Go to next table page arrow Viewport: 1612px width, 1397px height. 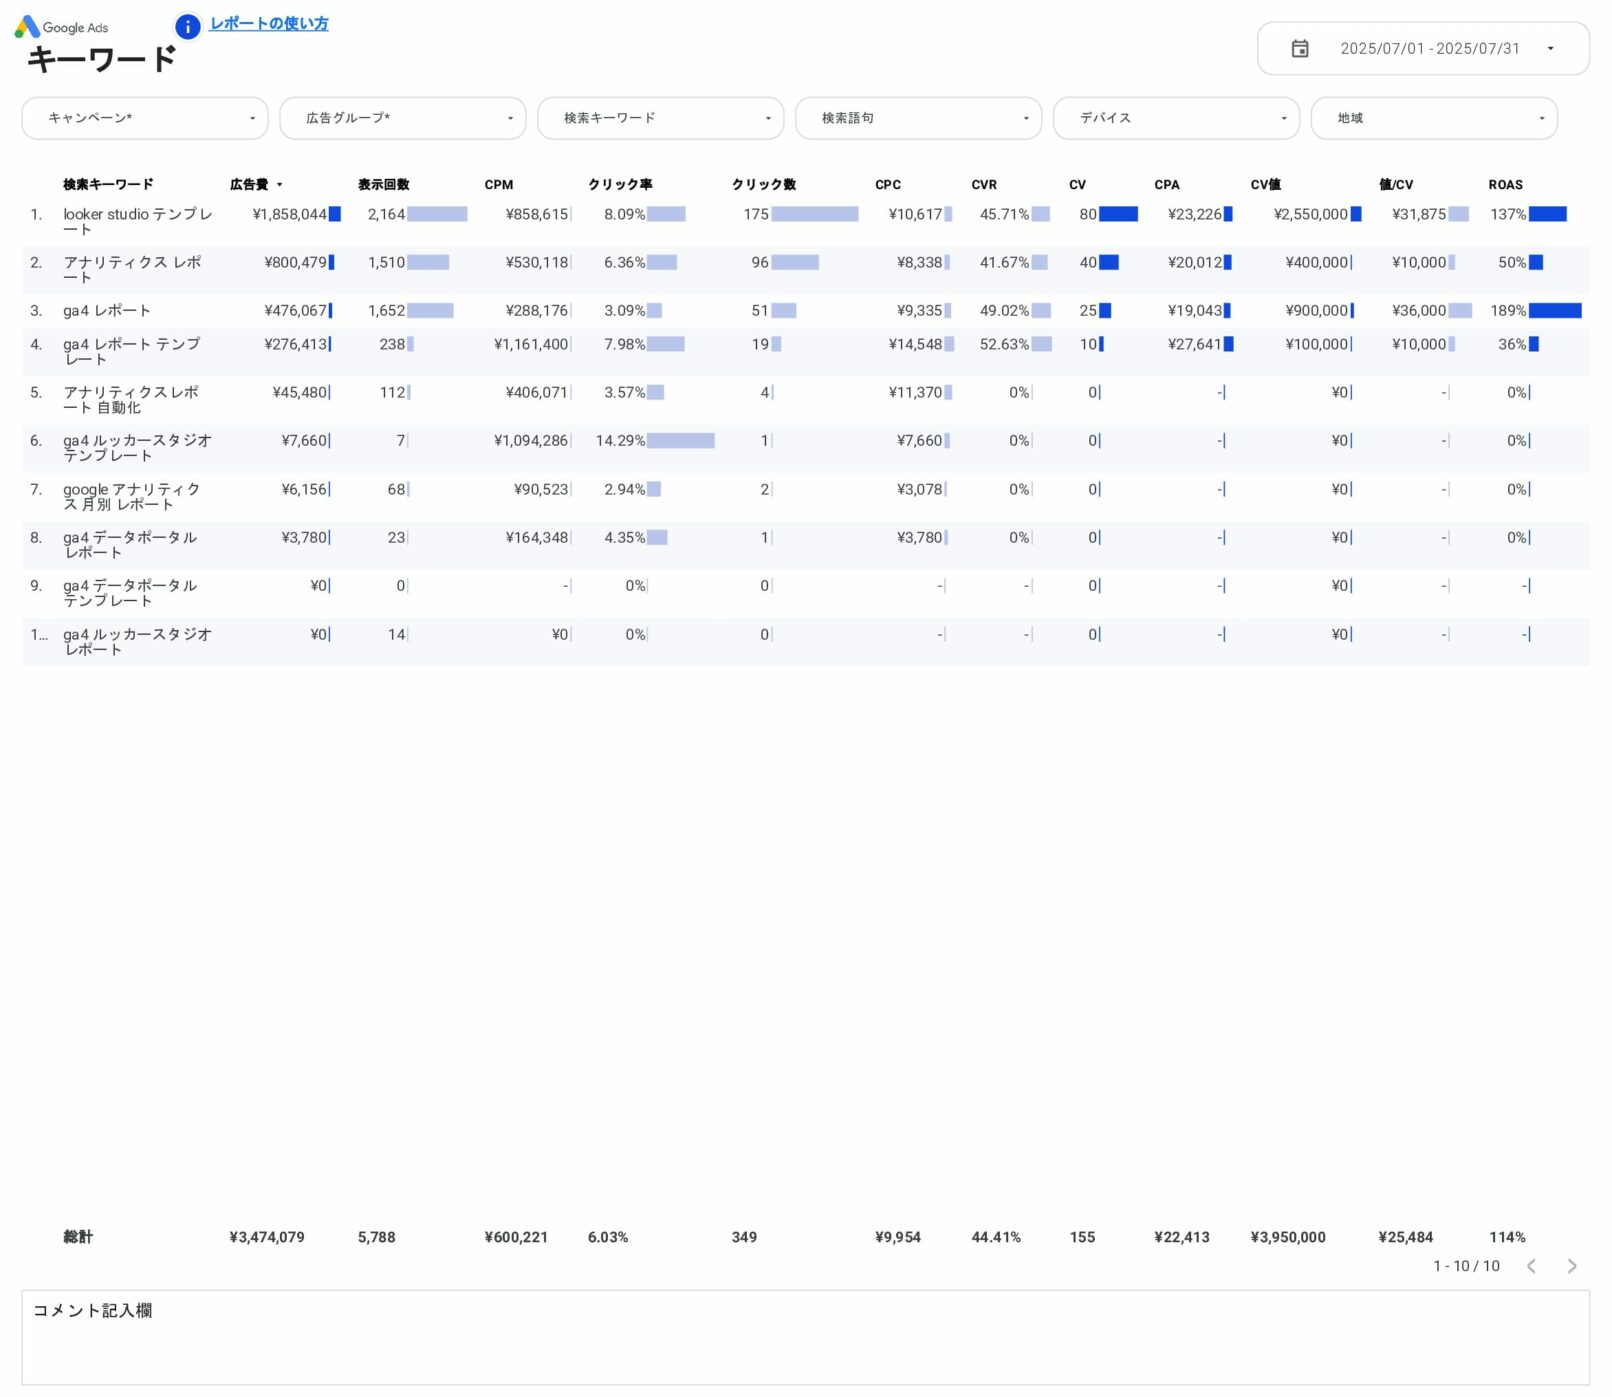[1571, 1266]
